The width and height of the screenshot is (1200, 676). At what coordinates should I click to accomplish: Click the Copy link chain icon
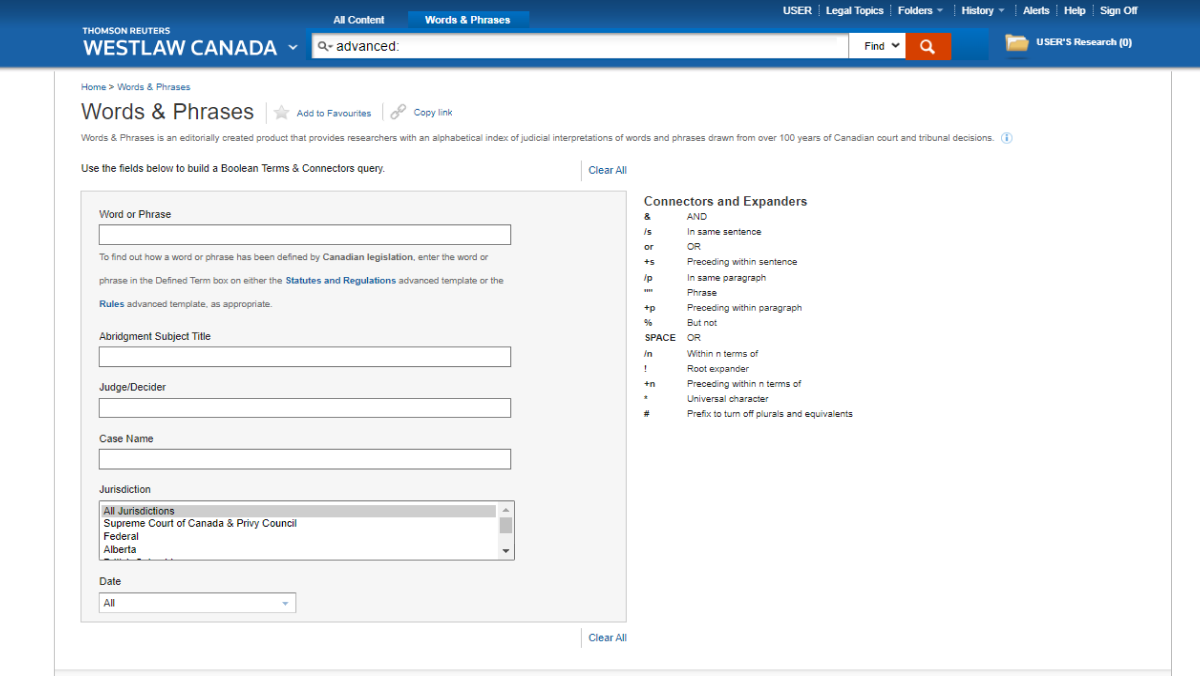click(x=398, y=112)
